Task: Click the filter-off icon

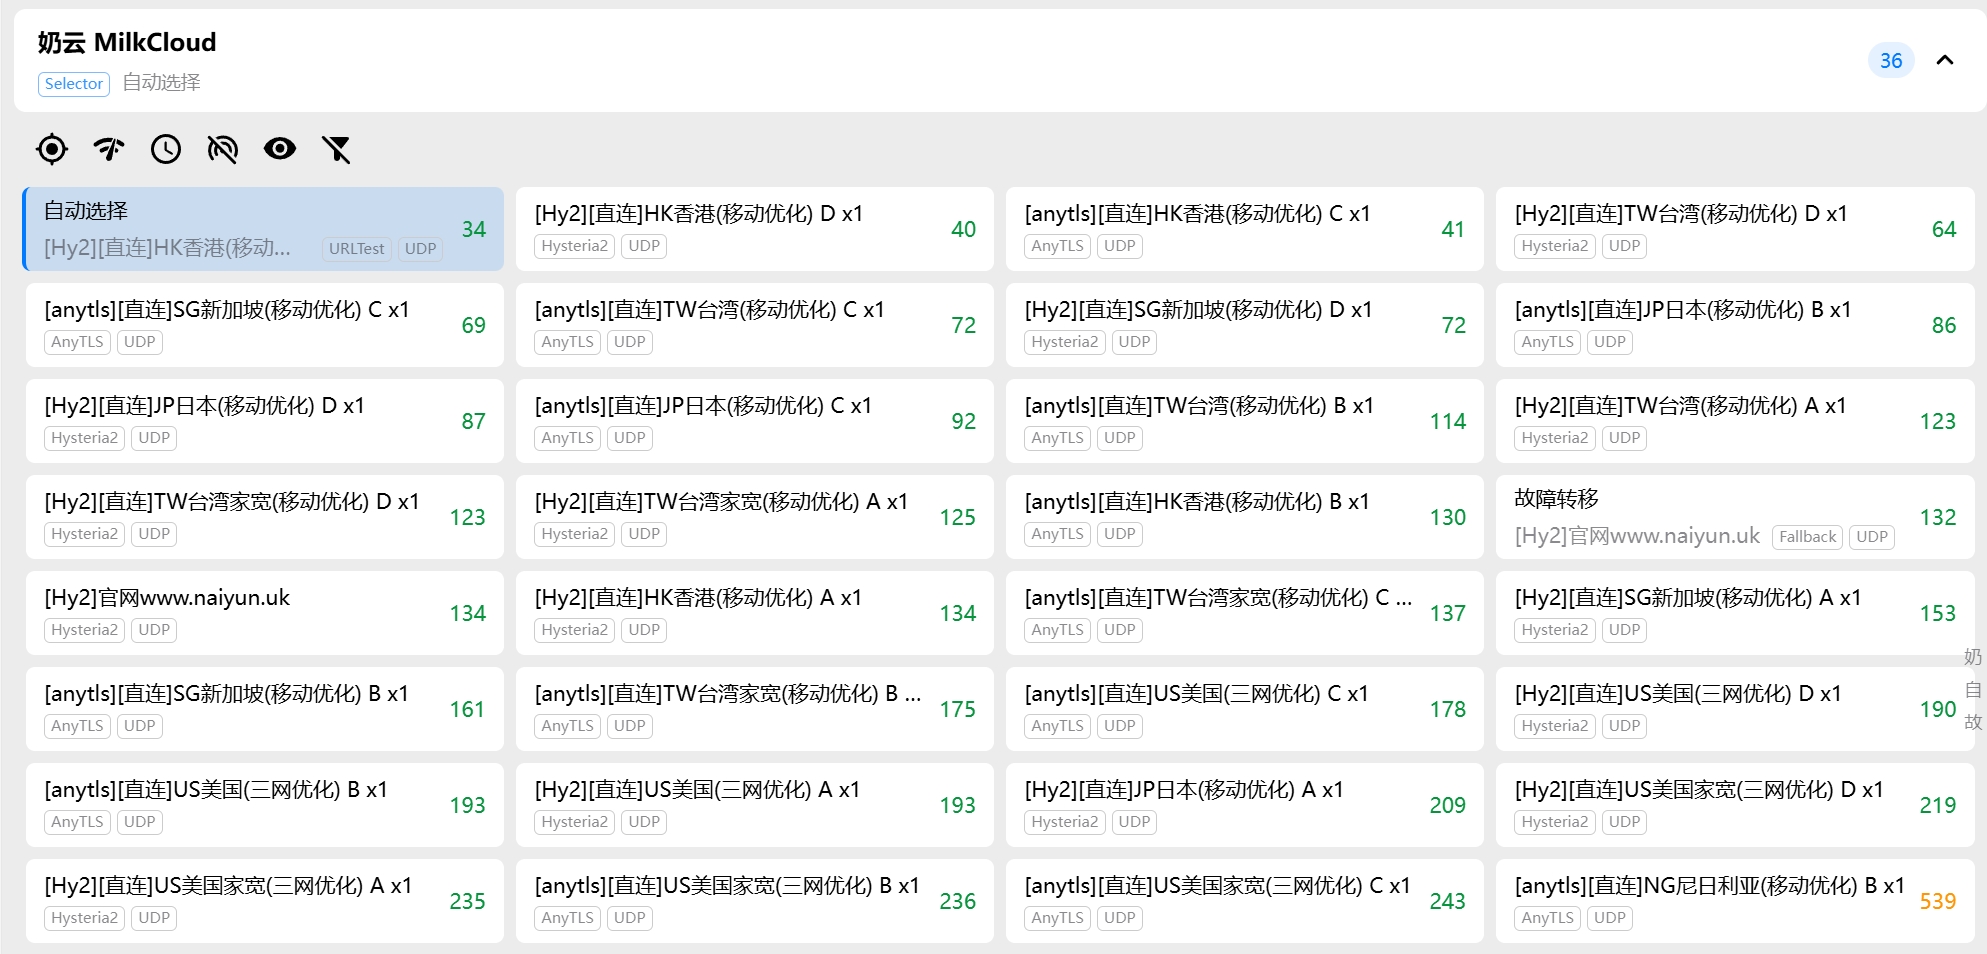Action: point(337,149)
